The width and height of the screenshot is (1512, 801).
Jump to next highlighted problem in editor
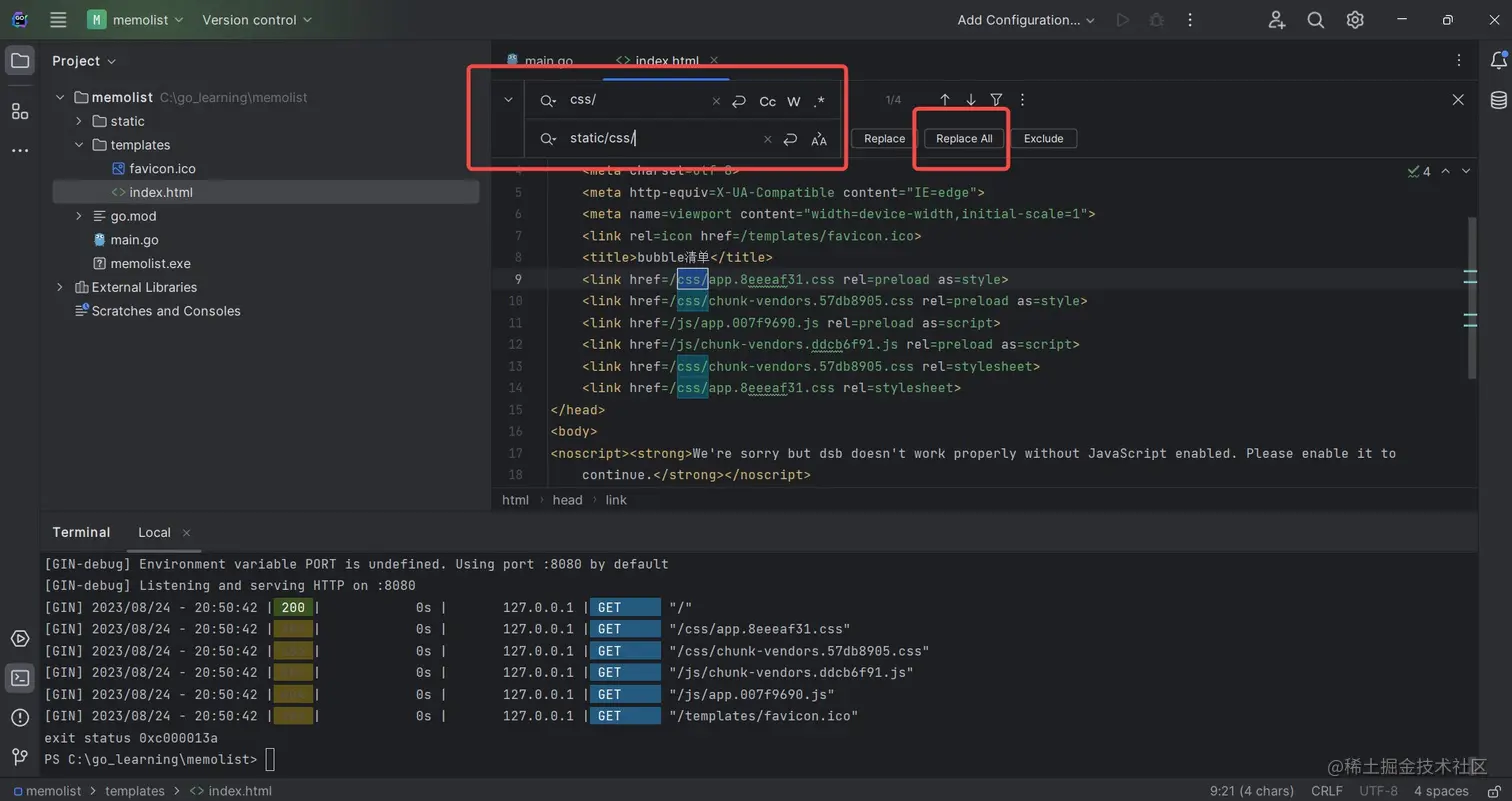(1466, 171)
